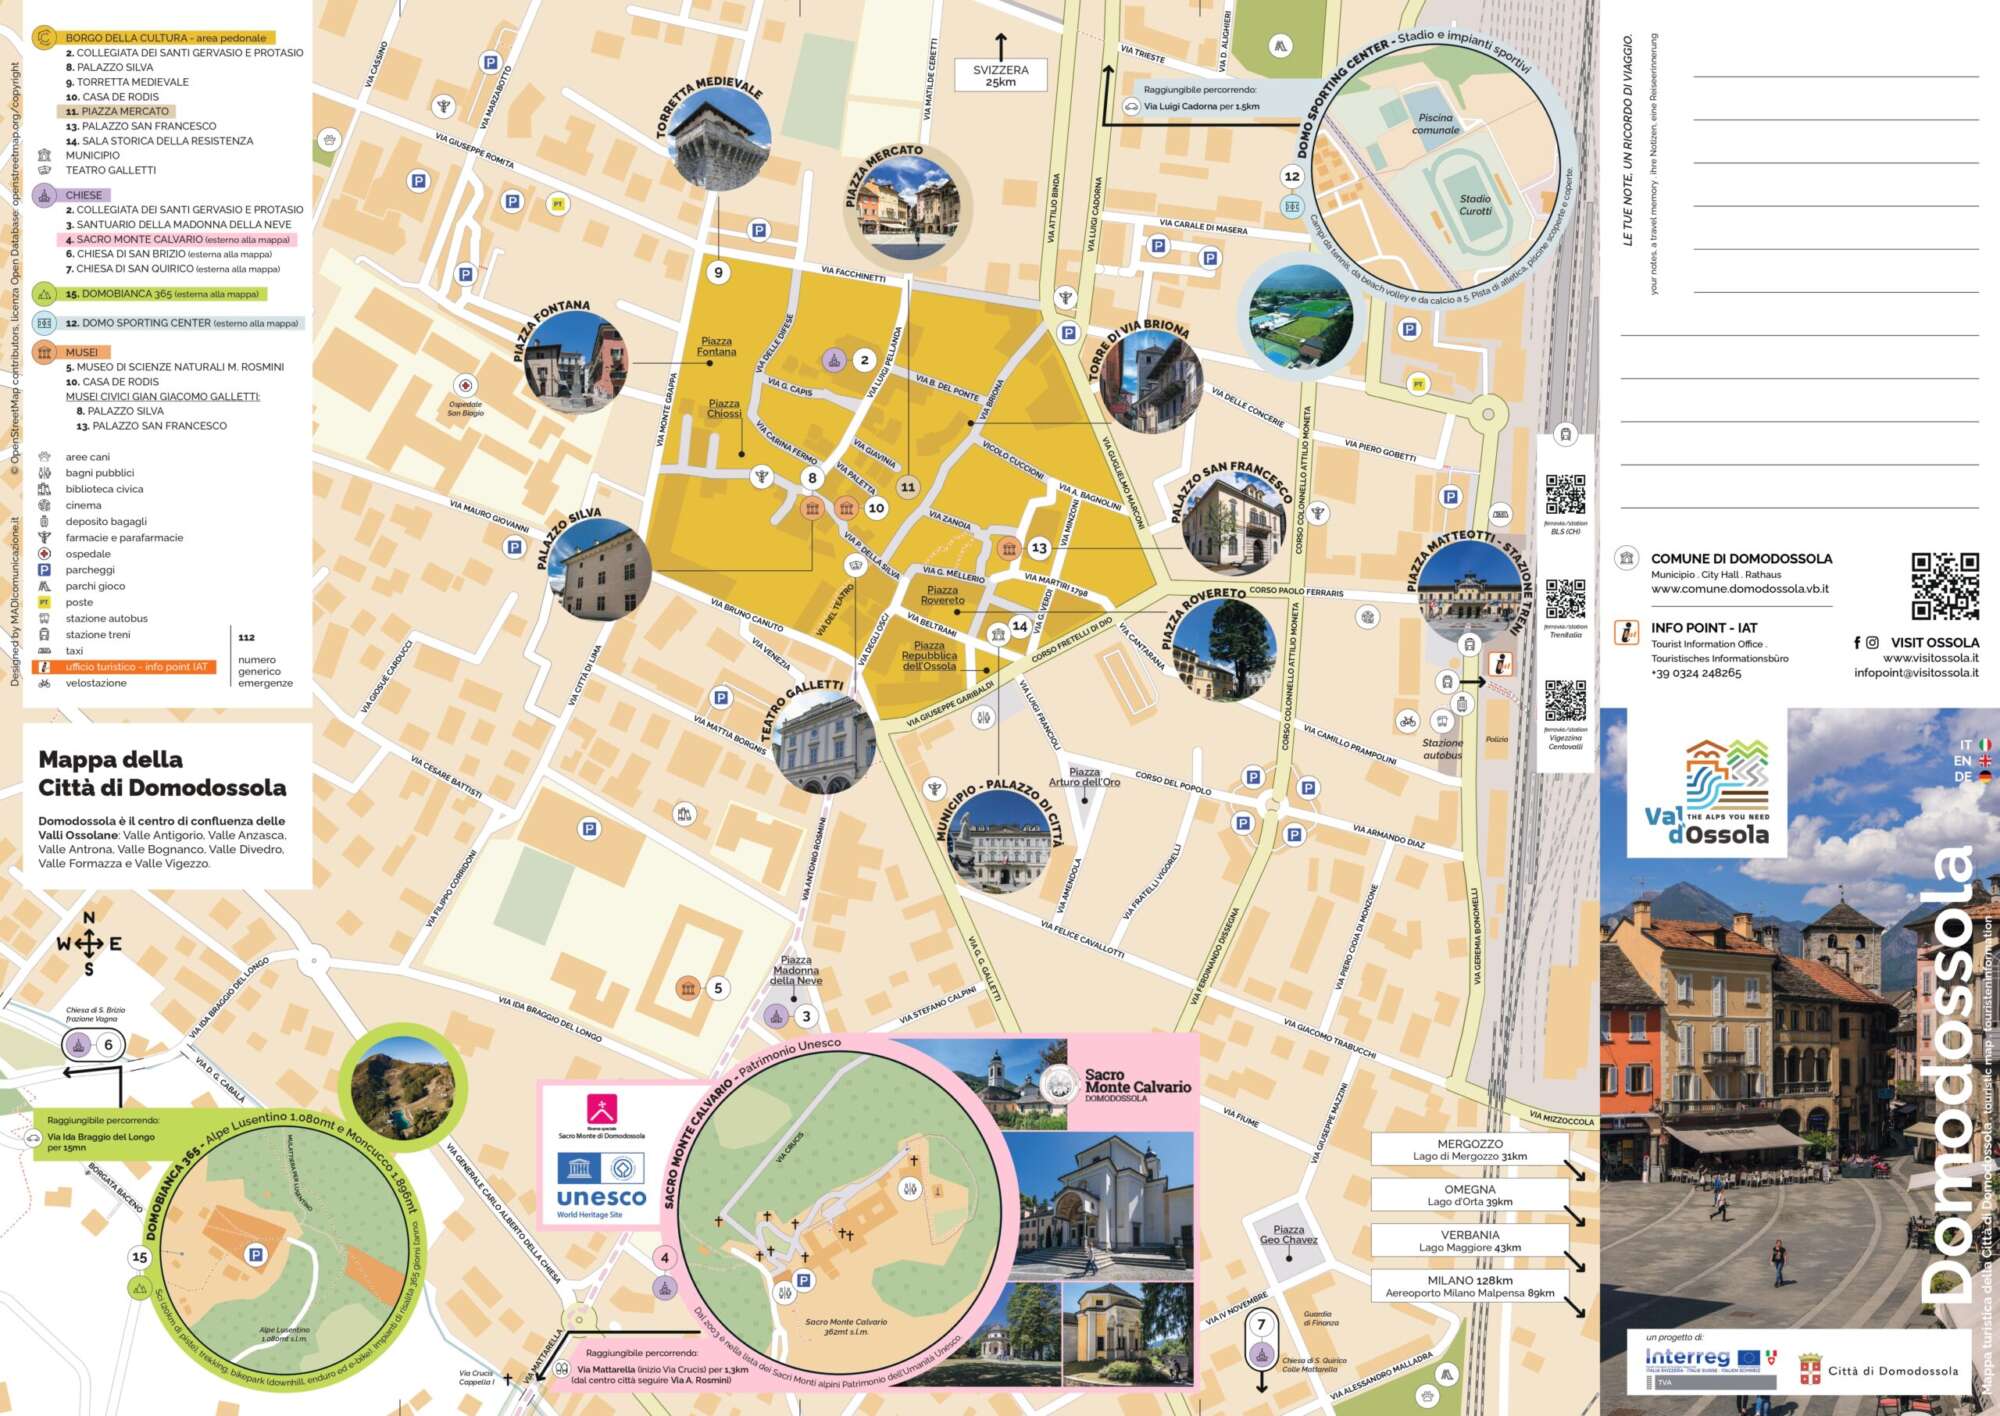
Task: Select the DE language flag
Action: 1985,776
